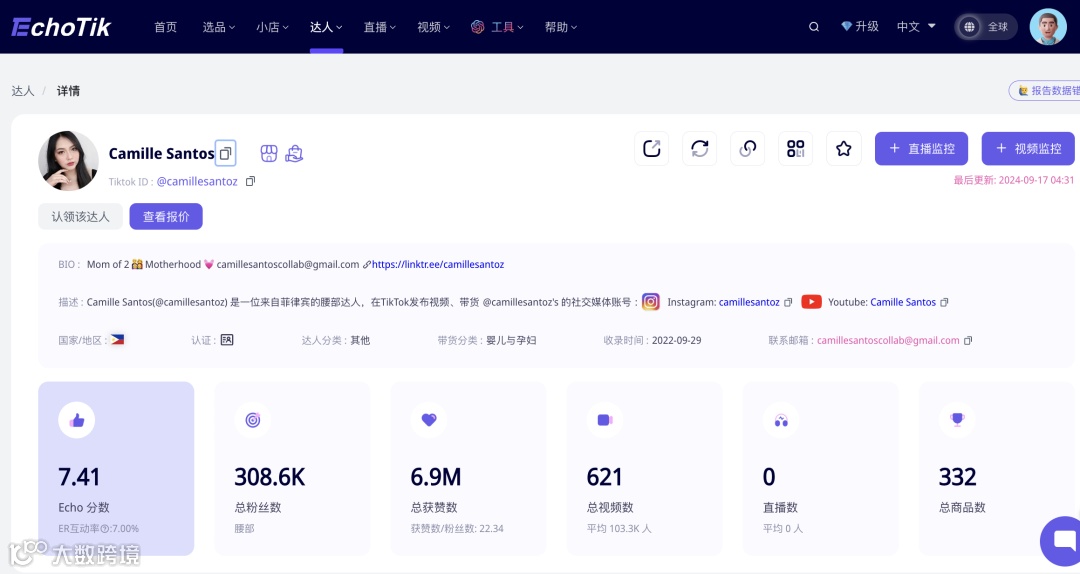The height and width of the screenshot is (574, 1080).
Task: Click the headset icon on live card
Action: (x=781, y=420)
